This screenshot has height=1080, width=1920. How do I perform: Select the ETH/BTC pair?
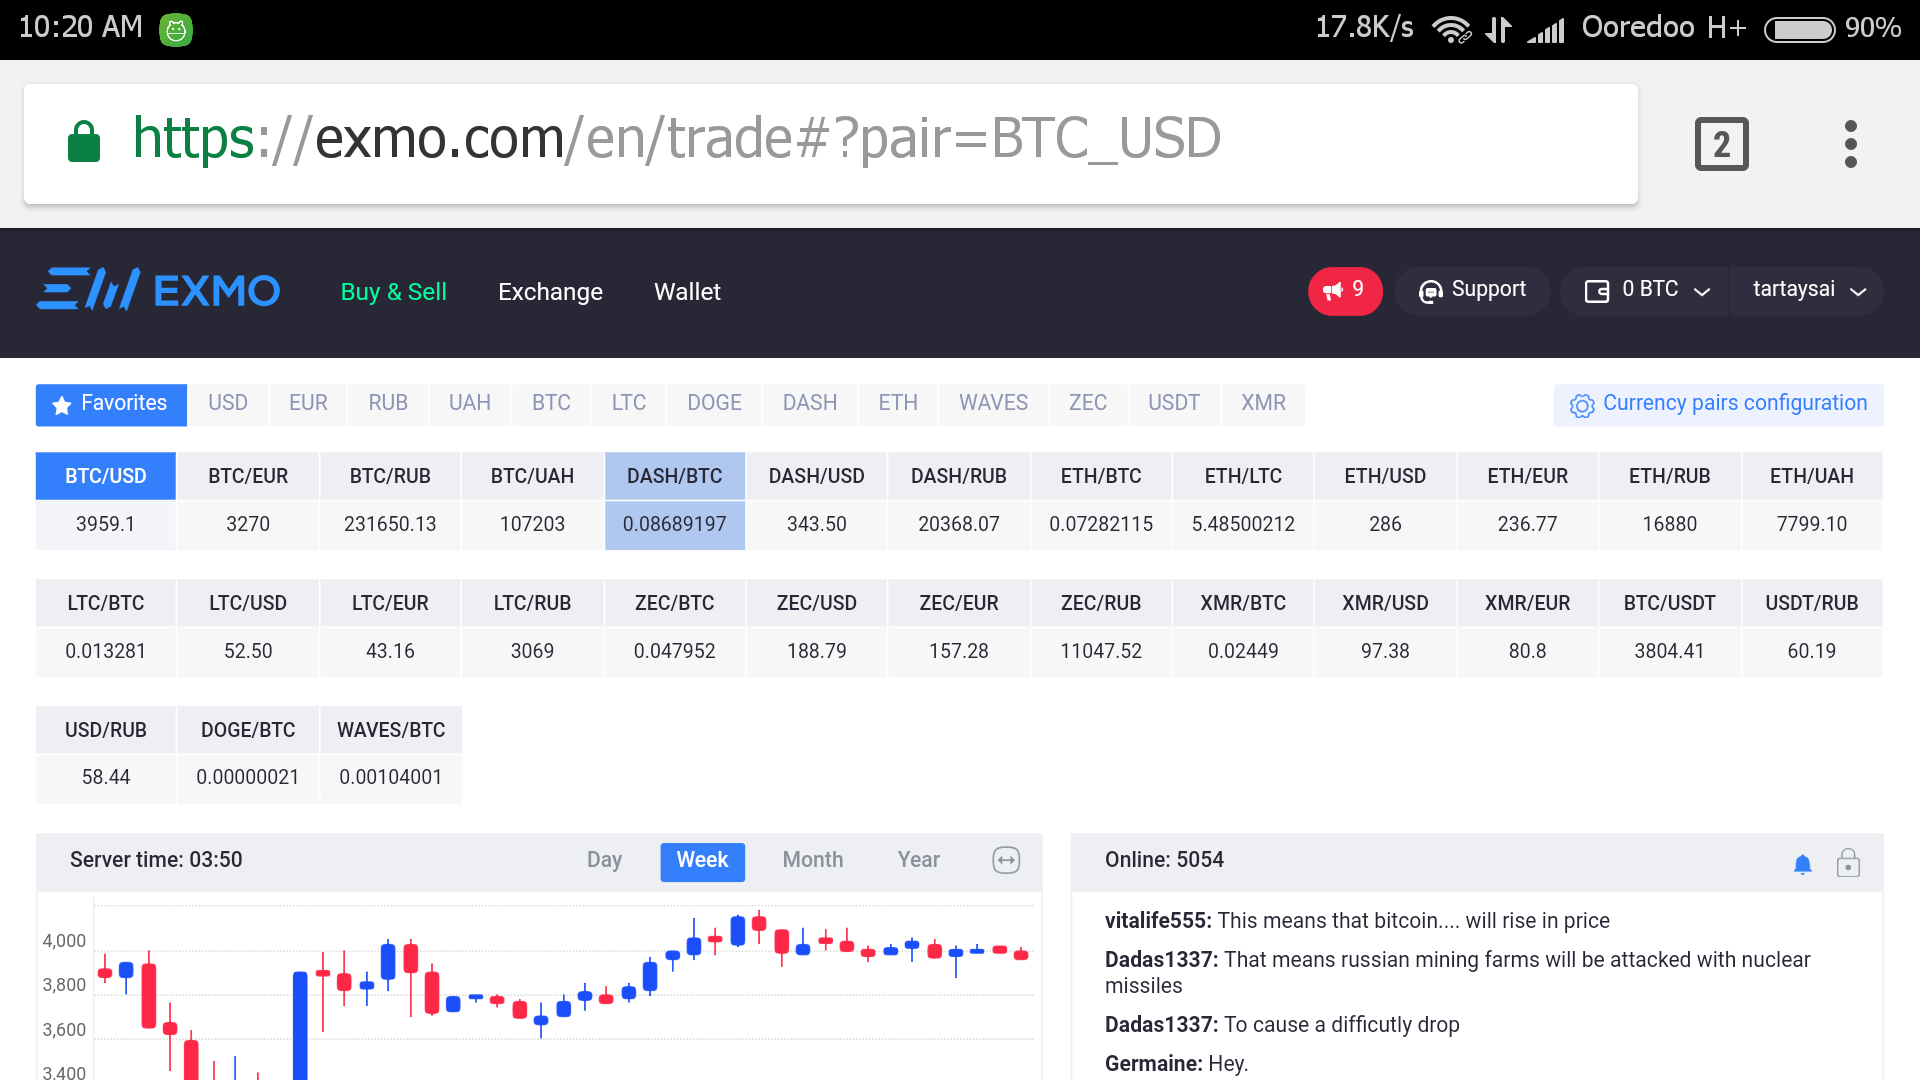click(1101, 500)
